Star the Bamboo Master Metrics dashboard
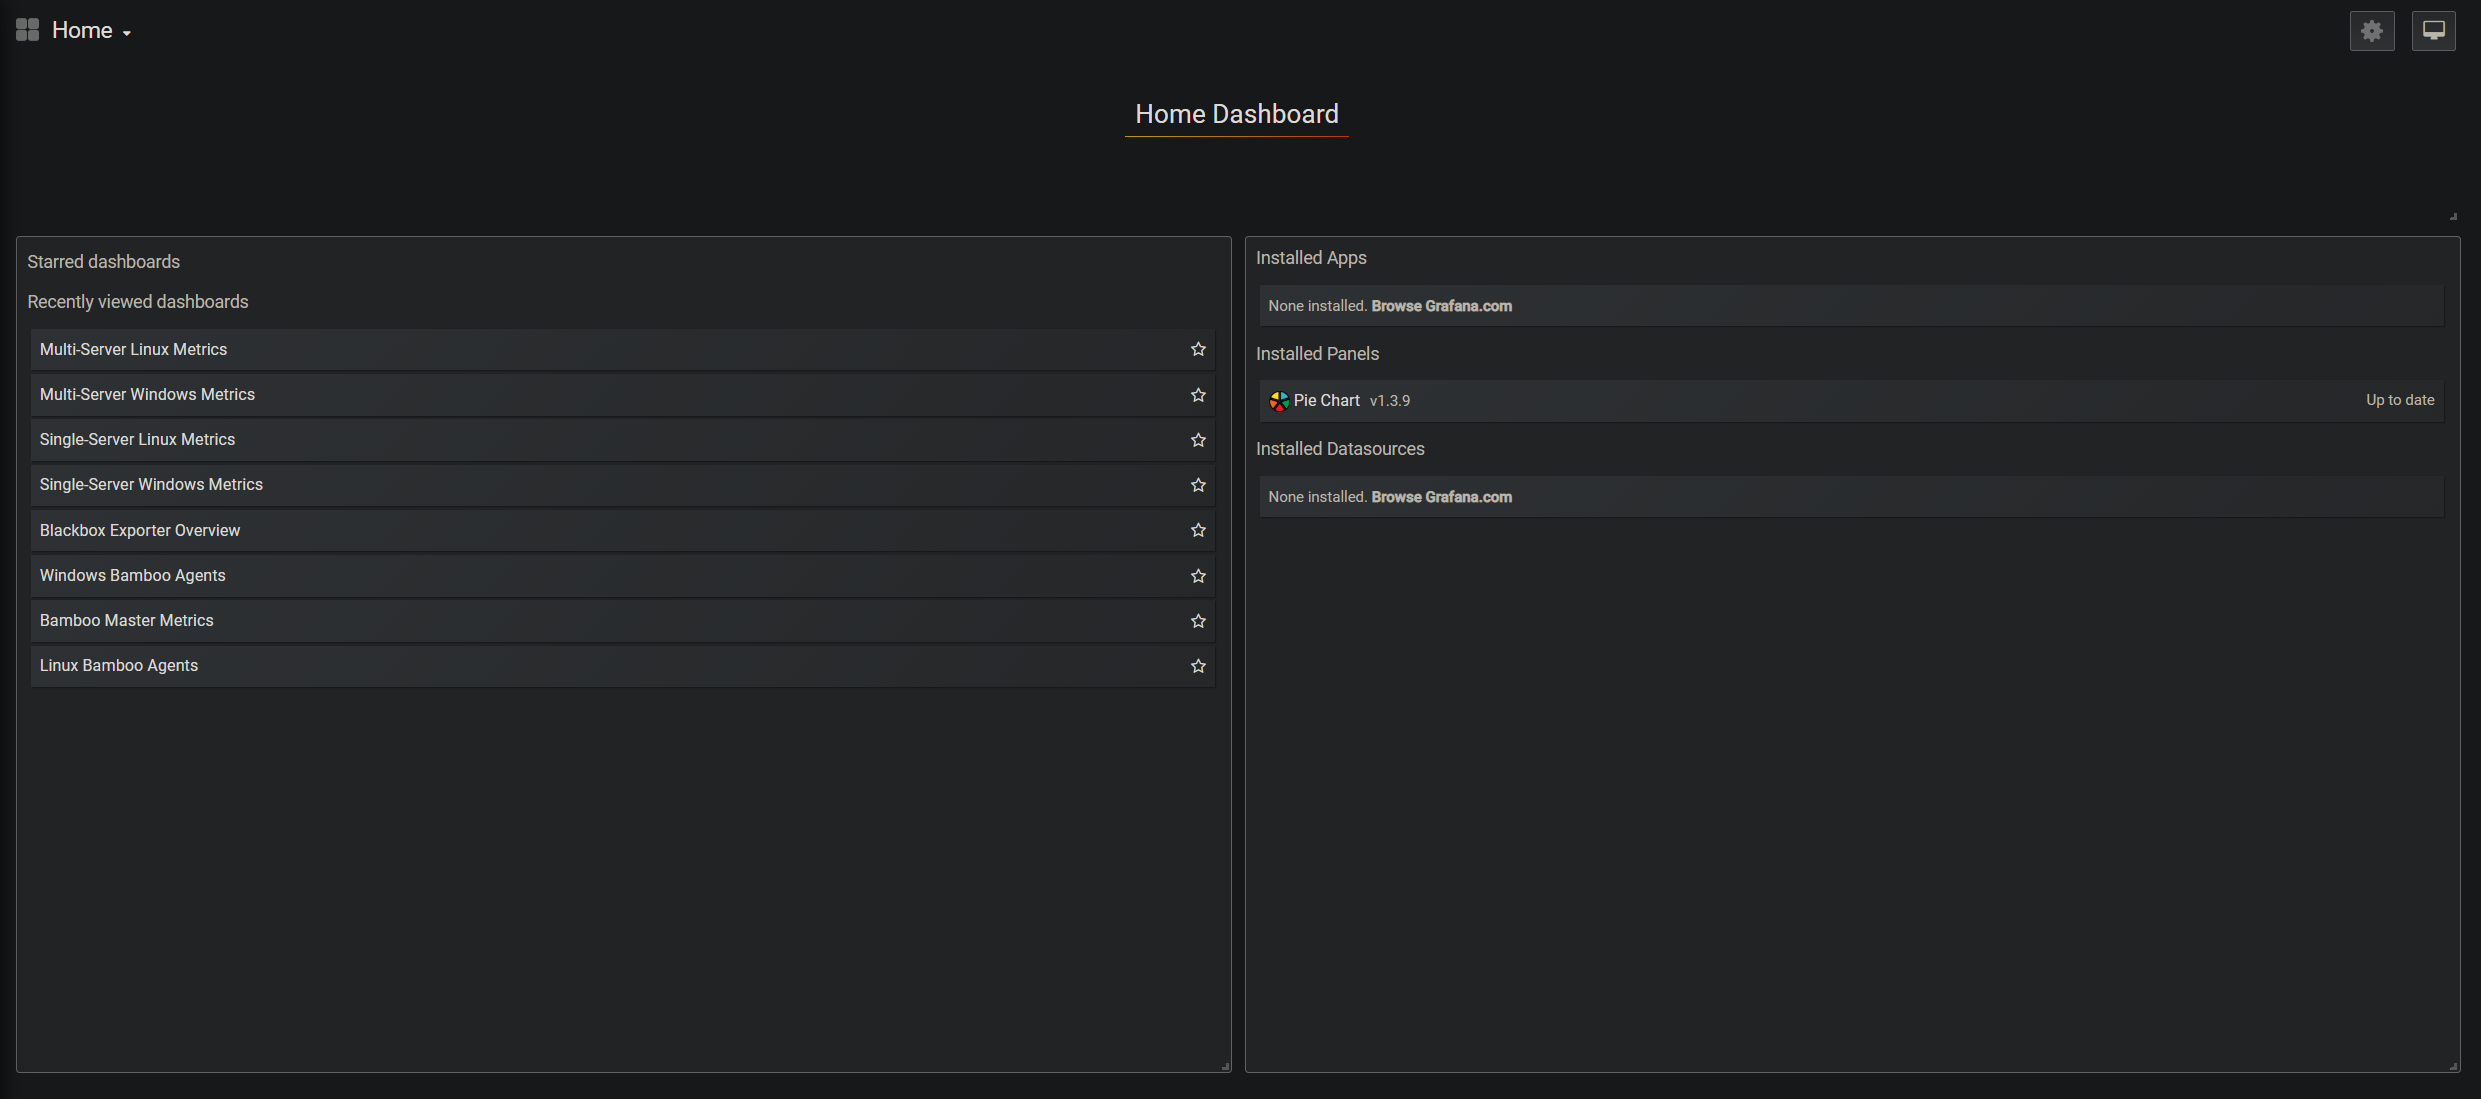 pos(1197,620)
